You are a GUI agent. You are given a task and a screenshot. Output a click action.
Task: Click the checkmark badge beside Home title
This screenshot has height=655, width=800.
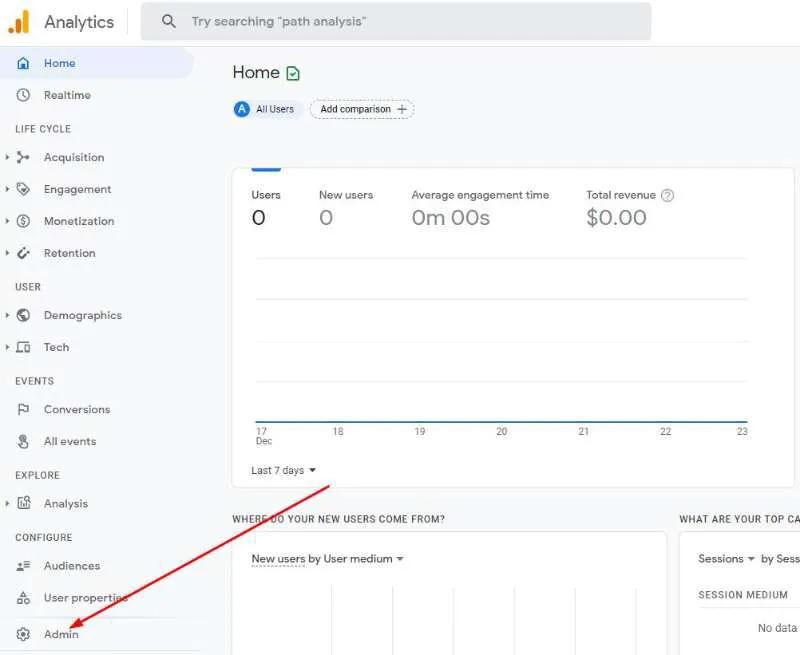[x=291, y=72]
